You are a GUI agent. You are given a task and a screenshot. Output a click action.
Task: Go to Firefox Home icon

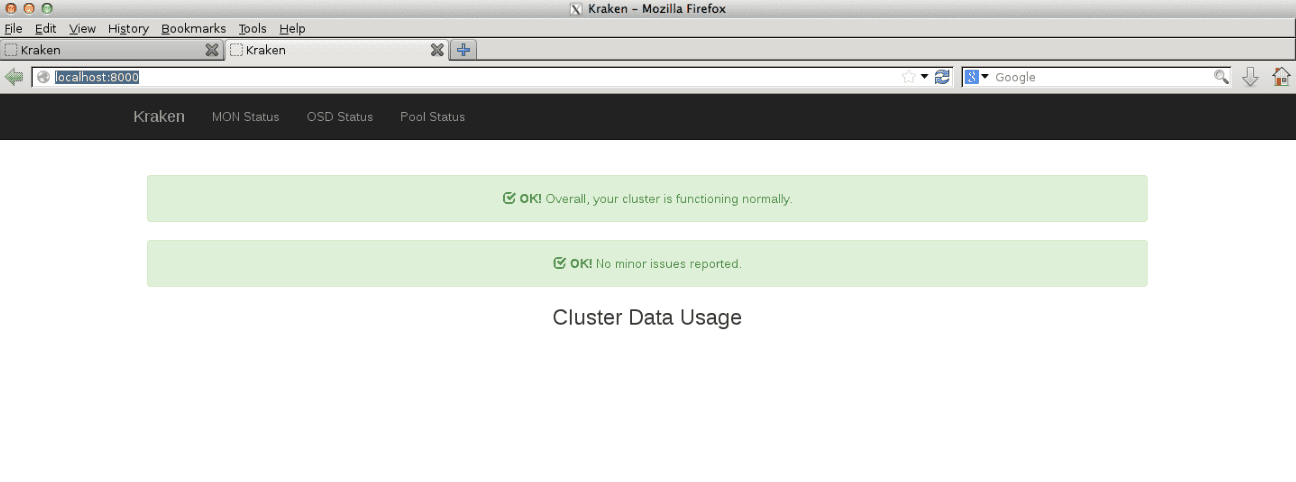click(x=1280, y=77)
